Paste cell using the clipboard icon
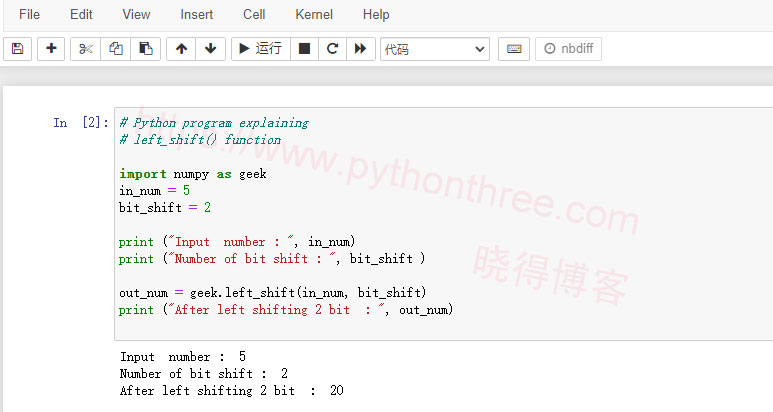The width and height of the screenshot is (773, 412). coord(146,49)
